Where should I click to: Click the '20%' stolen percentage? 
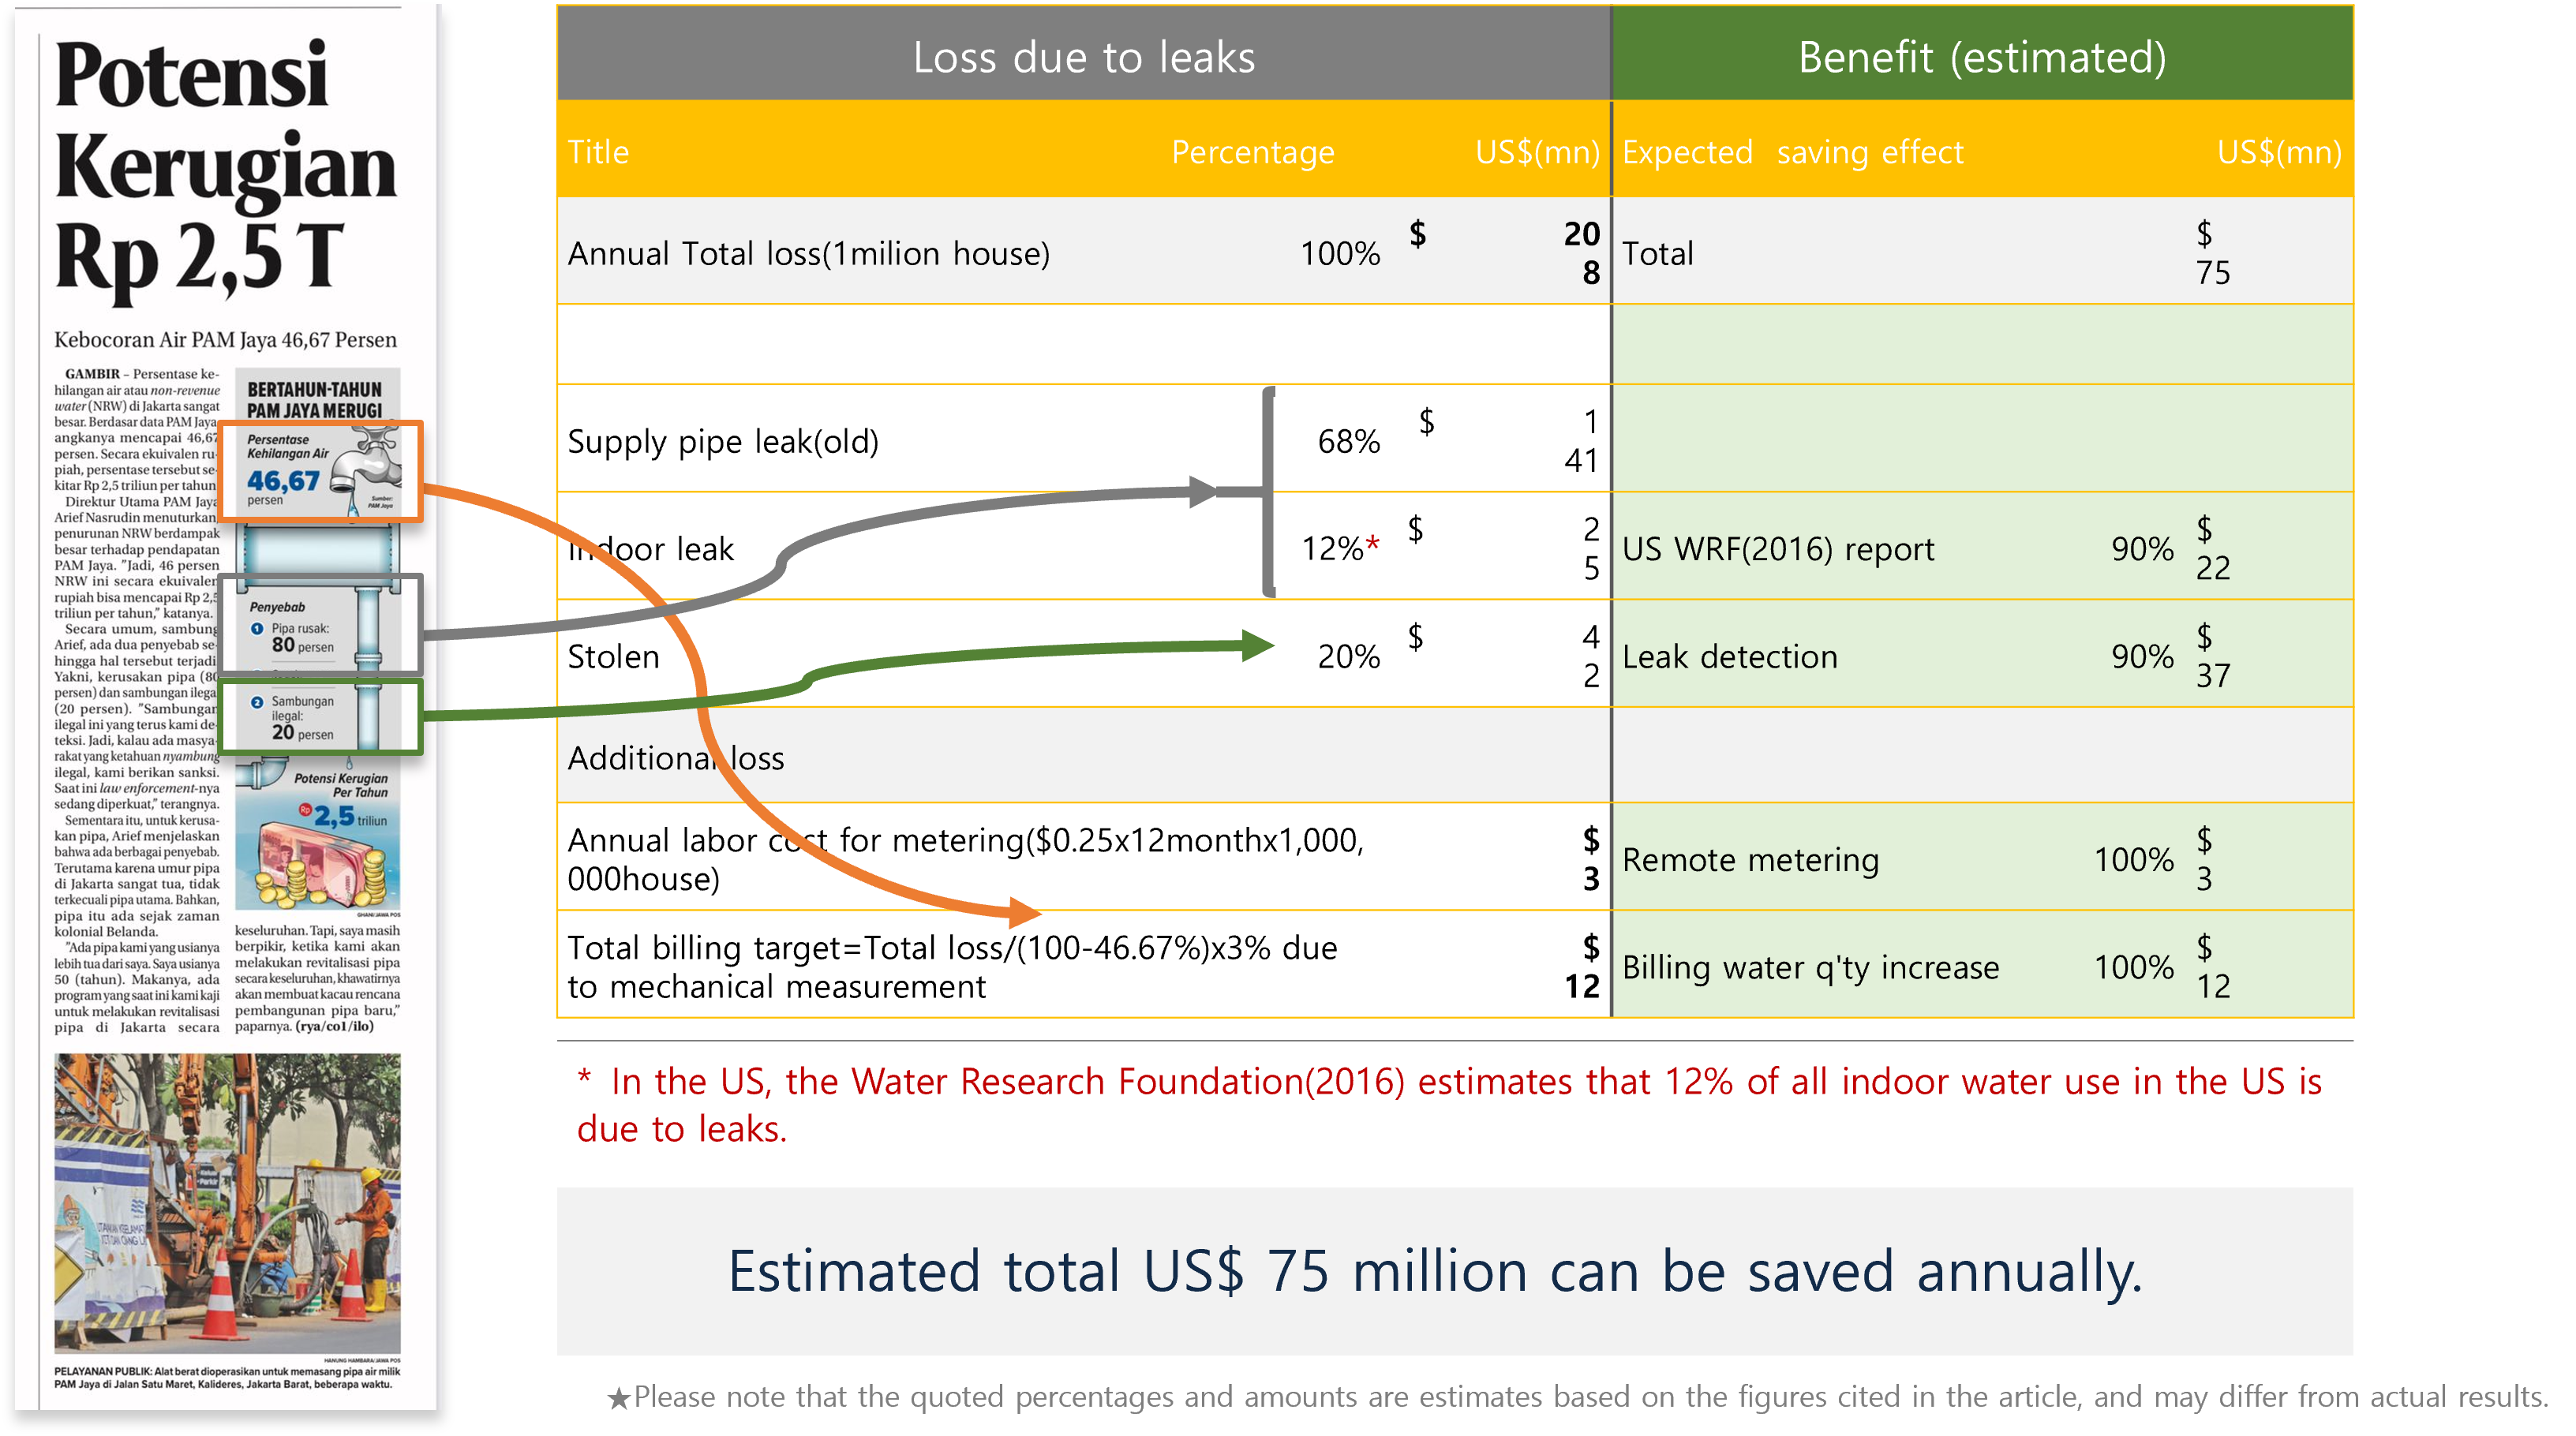click(x=1348, y=656)
